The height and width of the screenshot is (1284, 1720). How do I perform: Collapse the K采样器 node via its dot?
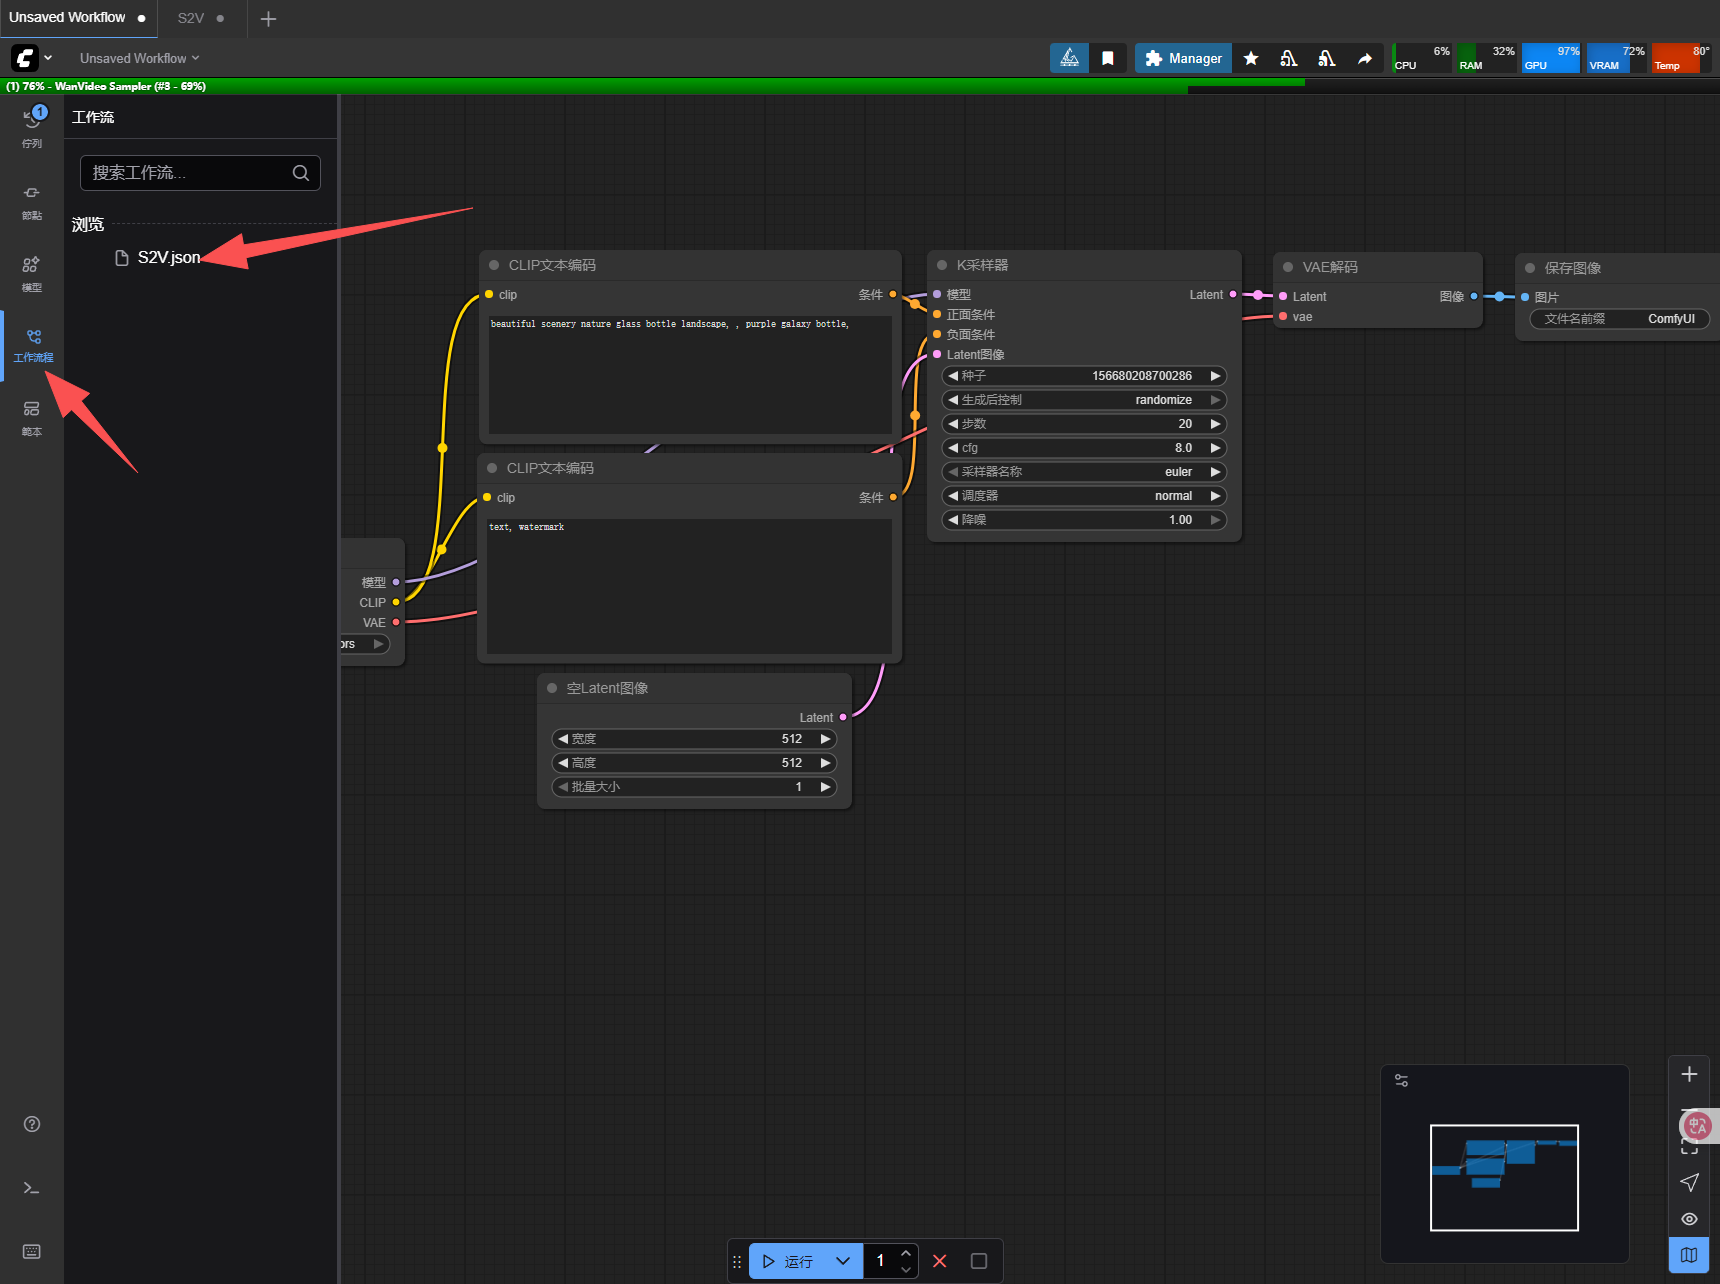pos(942,265)
